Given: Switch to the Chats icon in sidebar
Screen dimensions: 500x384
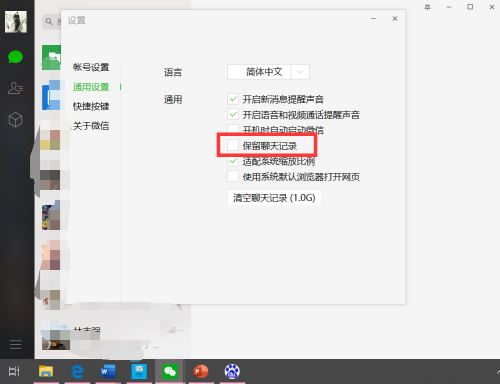Looking at the screenshot, I should point(15,57).
